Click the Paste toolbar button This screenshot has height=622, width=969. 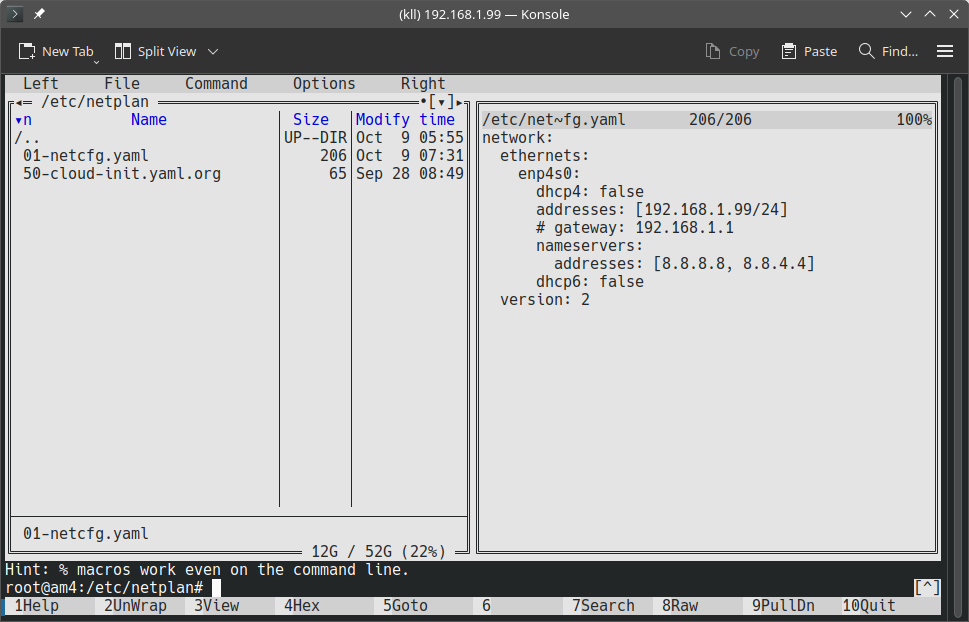coord(809,51)
